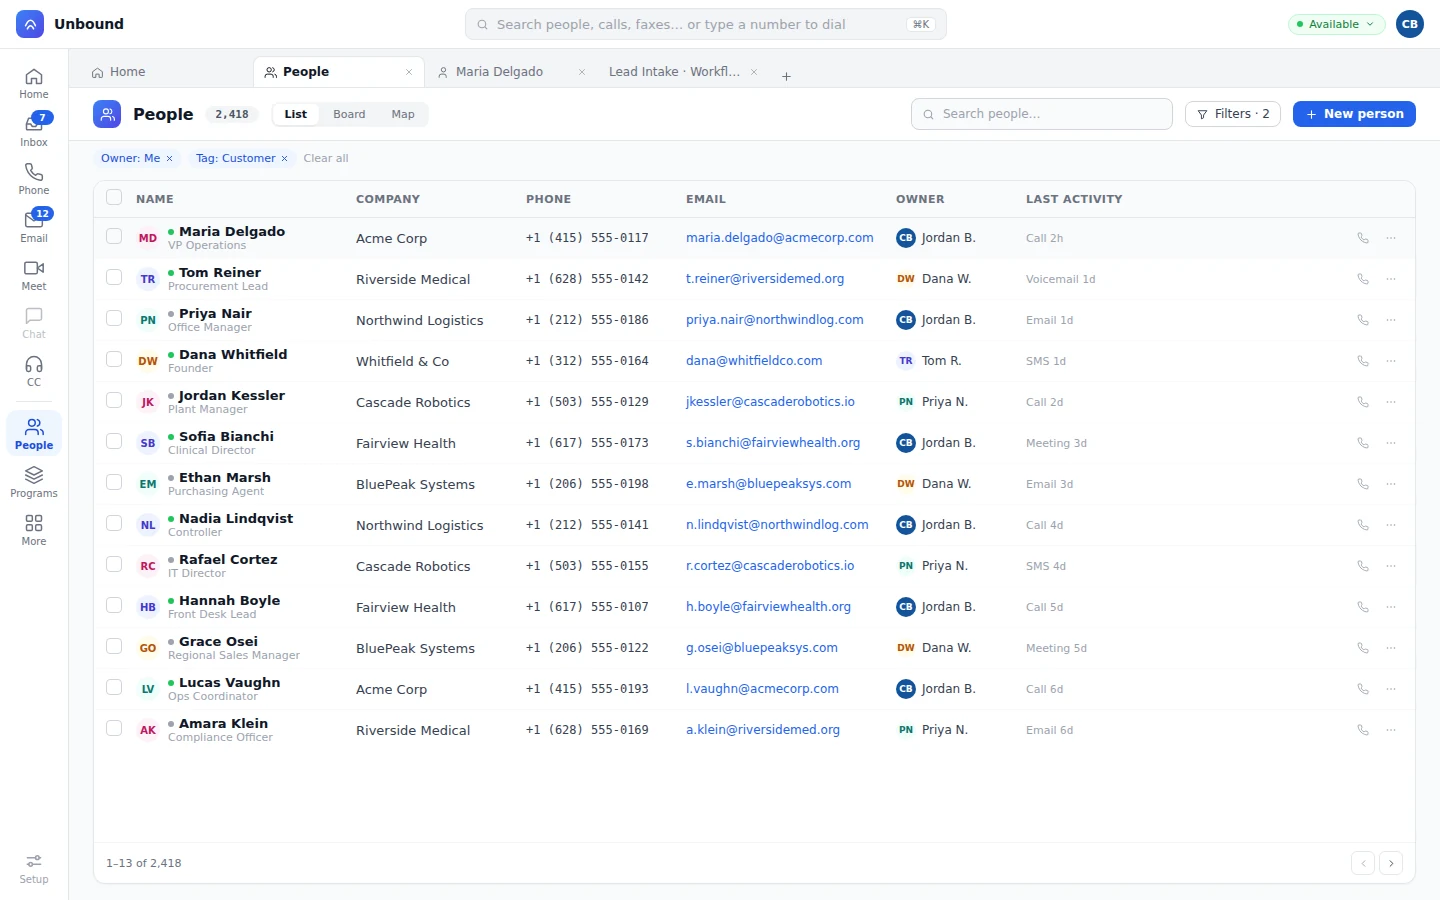Click the CB user avatar
This screenshot has height=900, width=1440.
[x=1410, y=24]
